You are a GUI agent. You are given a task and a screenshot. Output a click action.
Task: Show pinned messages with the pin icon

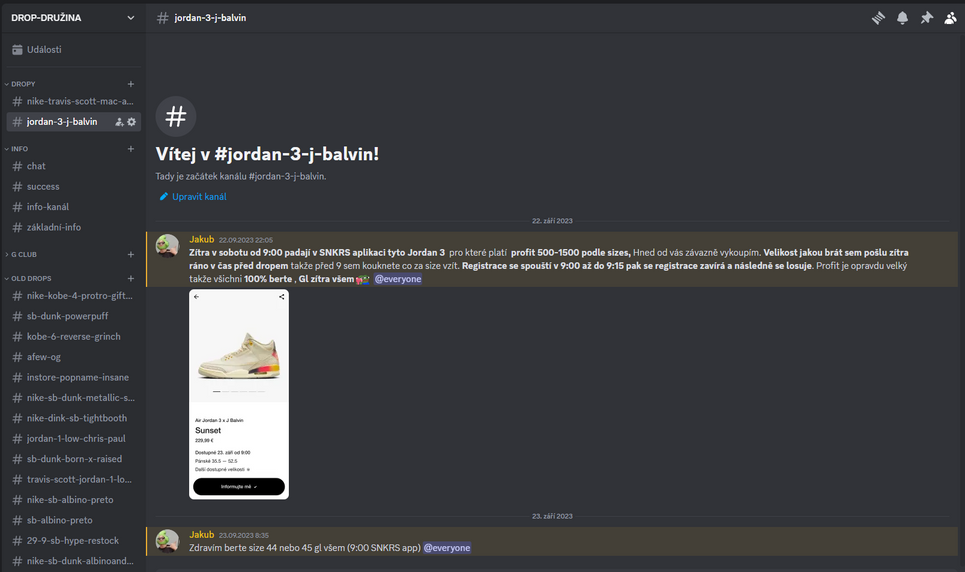tap(926, 18)
